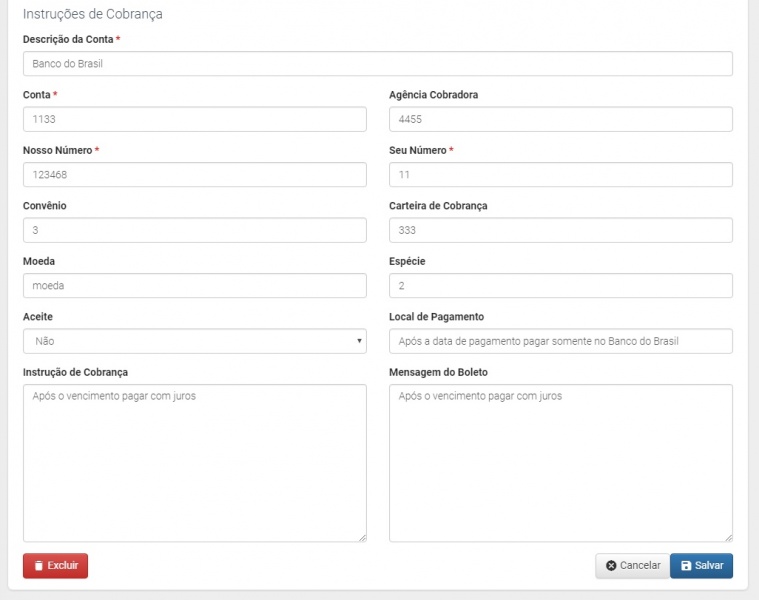759x600 pixels.
Task: Click the Excluir delete button
Action: click(x=55, y=566)
